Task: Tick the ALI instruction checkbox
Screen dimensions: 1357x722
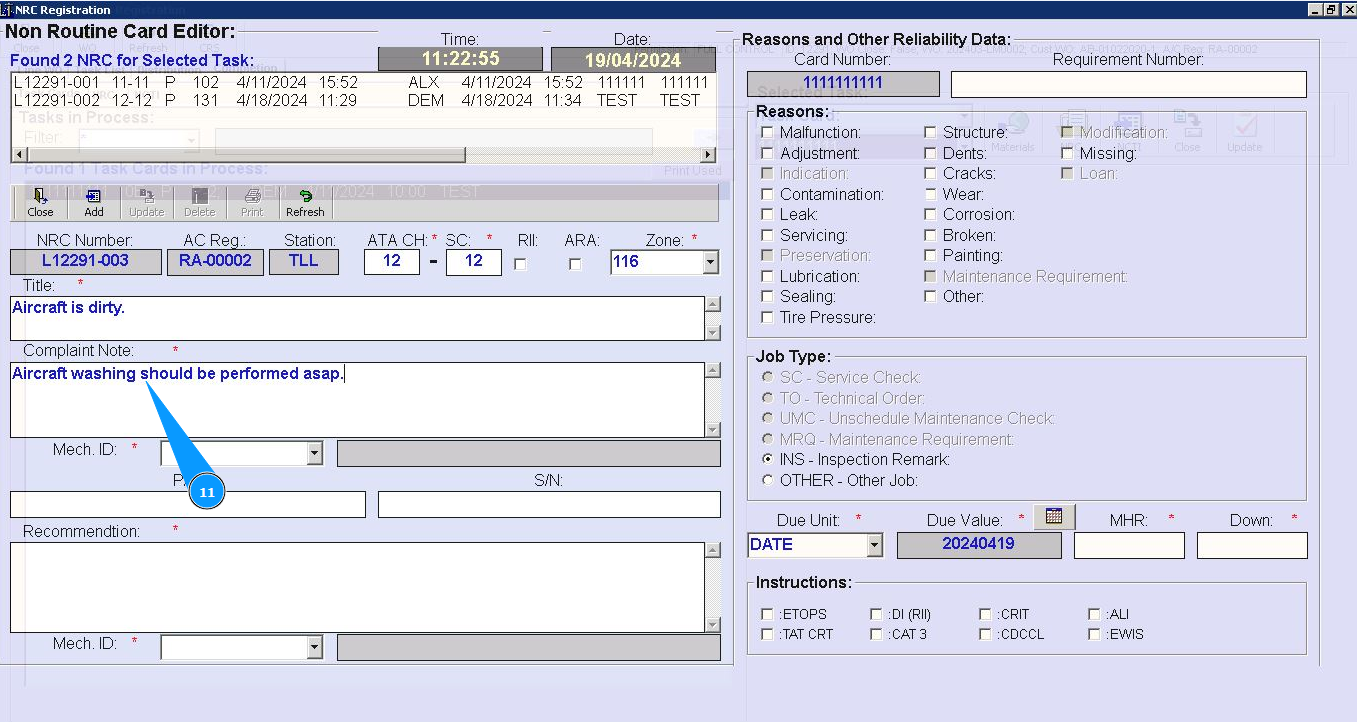Action: coord(1095,614)
